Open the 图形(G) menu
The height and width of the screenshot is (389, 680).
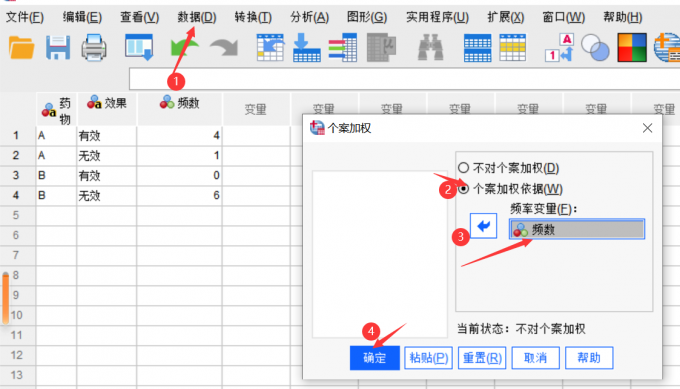(x=367, y=17)
